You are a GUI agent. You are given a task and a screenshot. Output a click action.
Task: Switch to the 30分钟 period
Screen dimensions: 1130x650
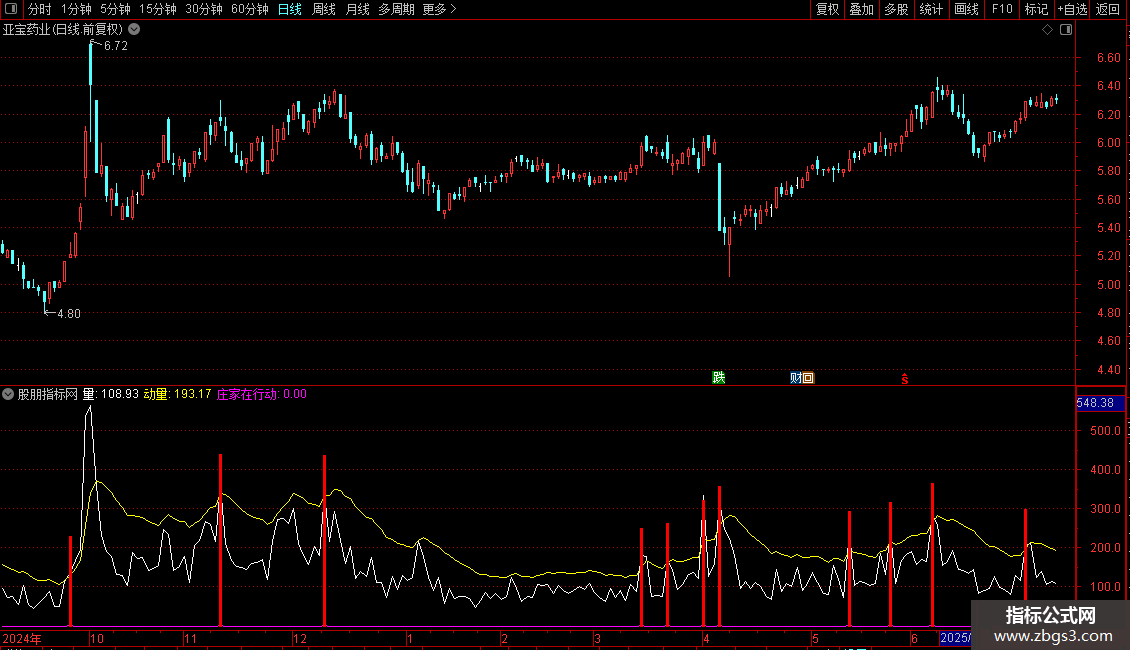coord(204,9)
